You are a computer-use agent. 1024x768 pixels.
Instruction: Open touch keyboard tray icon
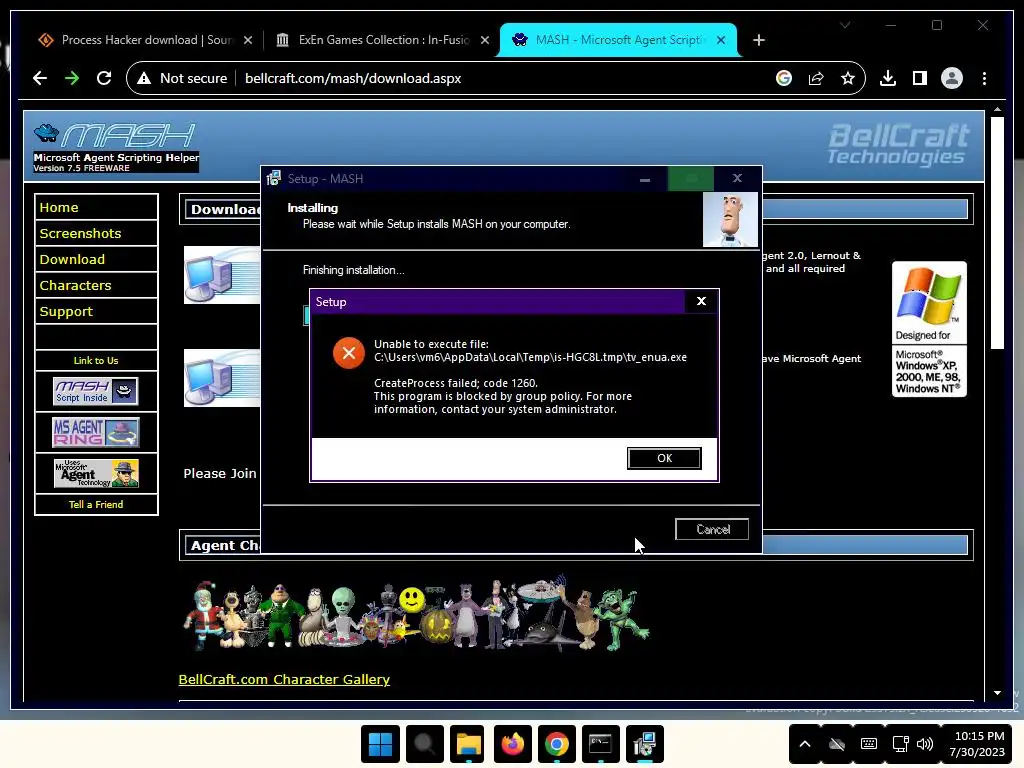click(x=869, y=744)
